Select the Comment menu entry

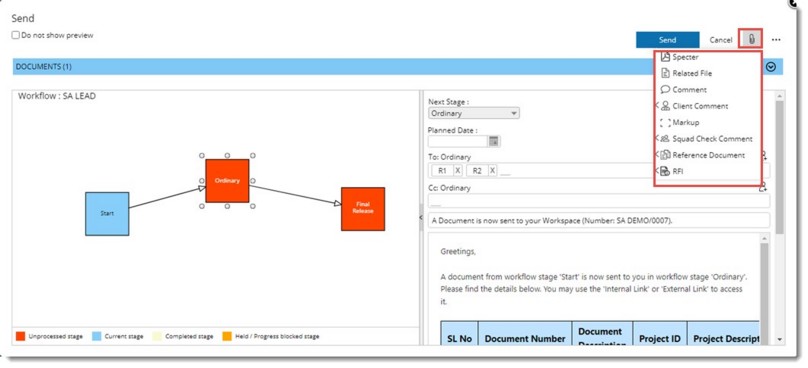click(x=689, y=90)
